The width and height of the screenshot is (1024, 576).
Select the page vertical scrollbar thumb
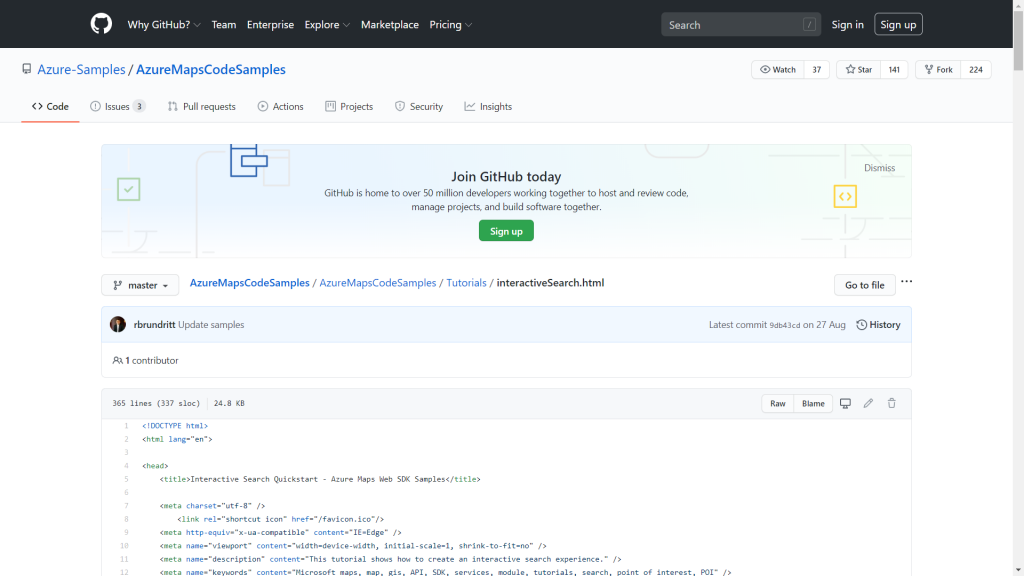pos(1018,40)
